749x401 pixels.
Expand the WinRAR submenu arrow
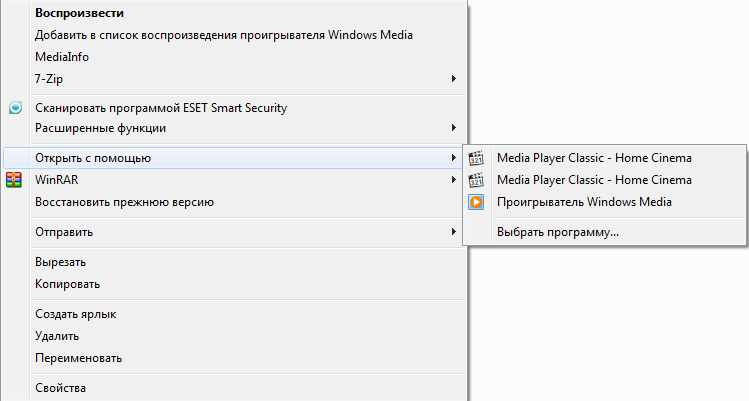[x=454, y=180]
